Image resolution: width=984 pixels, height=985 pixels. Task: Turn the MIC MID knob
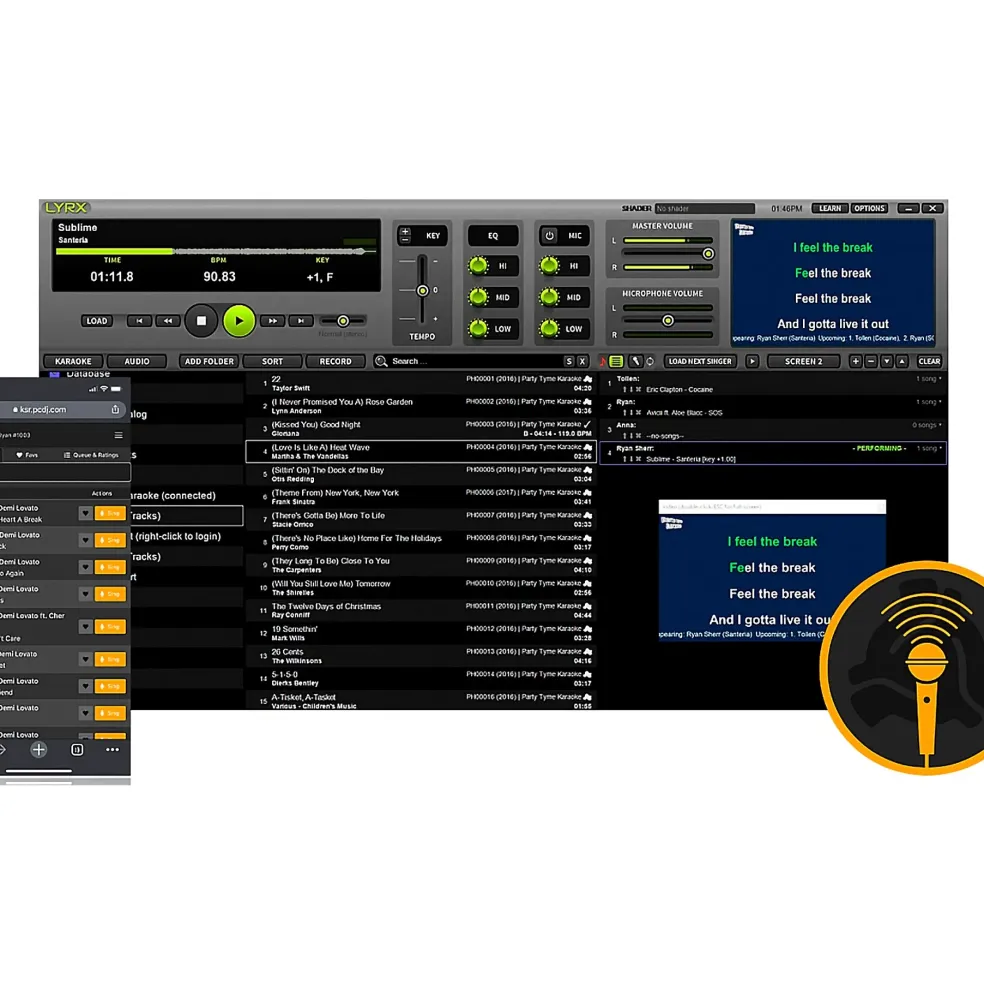point(550,297)
